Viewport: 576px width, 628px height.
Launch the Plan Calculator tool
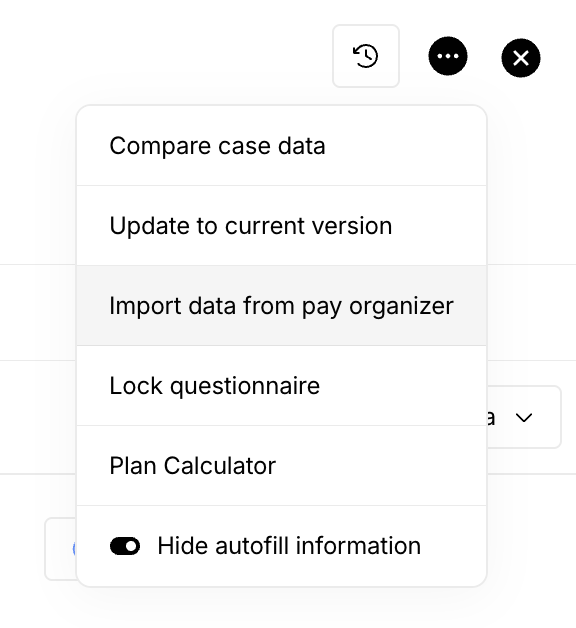[x=282, y=466]
